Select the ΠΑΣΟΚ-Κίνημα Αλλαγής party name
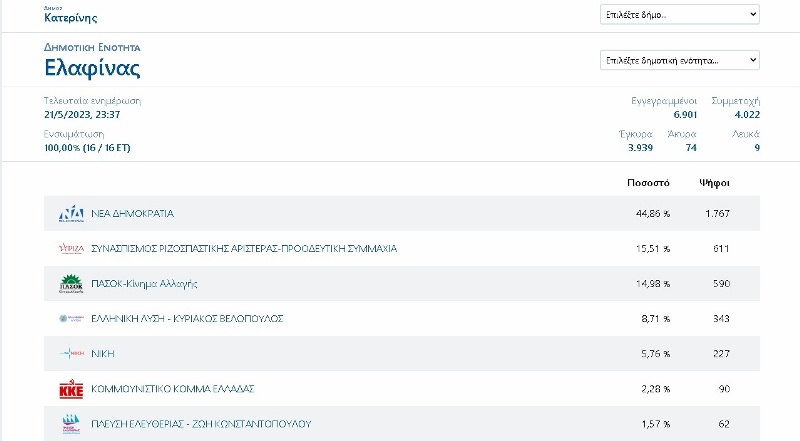800x441 pixels. pyautogui.click(x=144, y=284)
